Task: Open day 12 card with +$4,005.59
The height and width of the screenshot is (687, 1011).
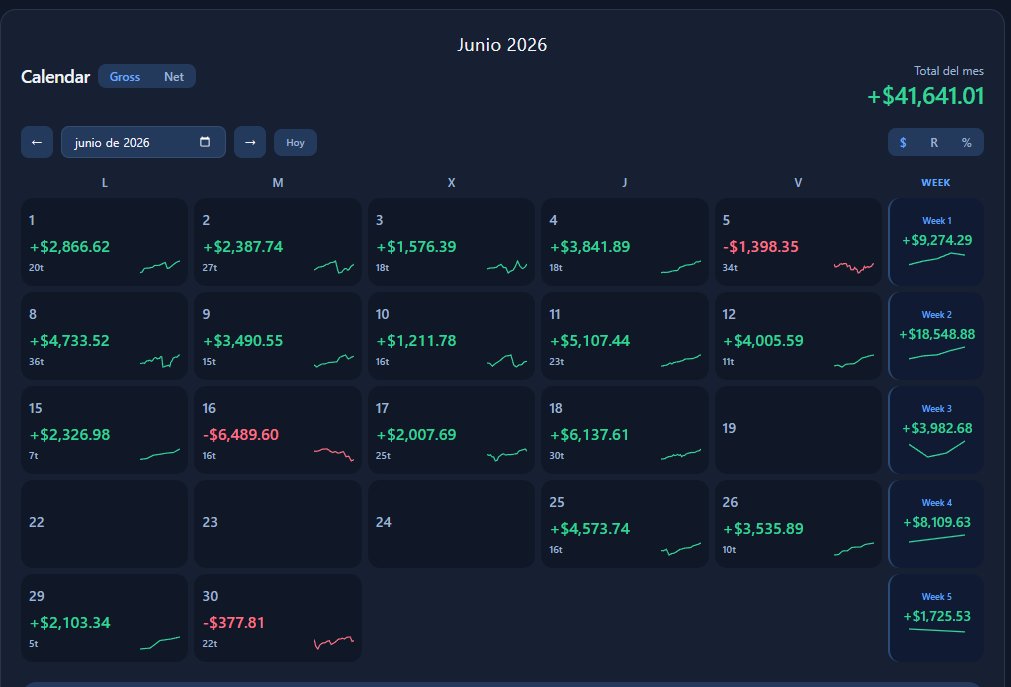Action: 798,336
